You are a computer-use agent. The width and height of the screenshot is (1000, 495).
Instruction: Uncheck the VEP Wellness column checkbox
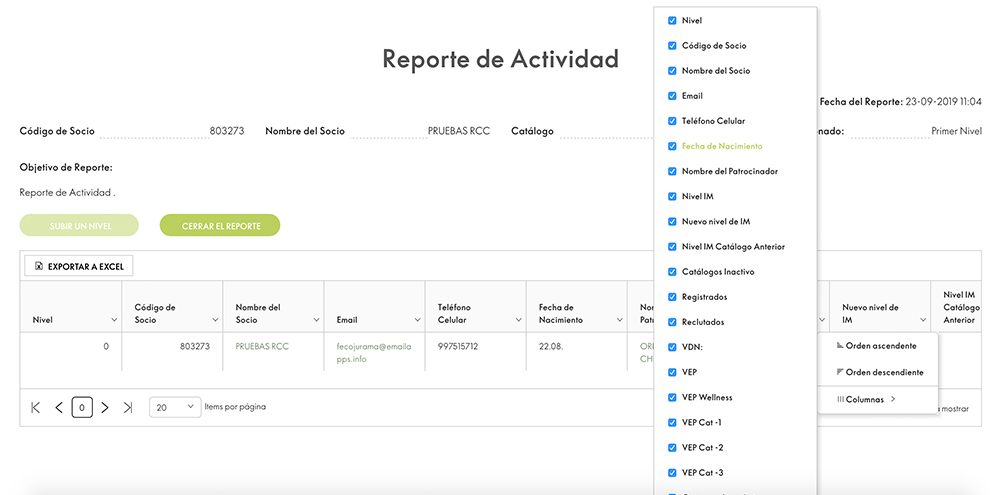pos(673,397)
